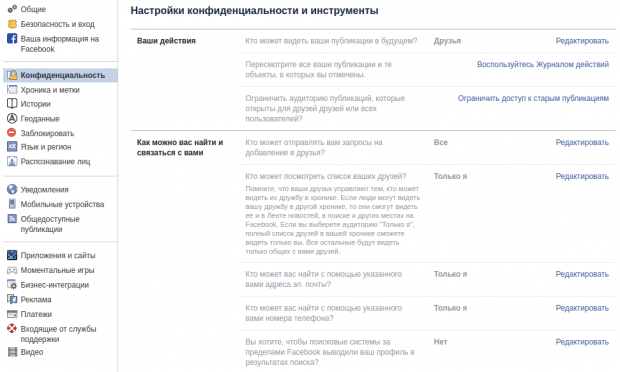Click Редактировать for search engine profile setting

pos(582,342)
